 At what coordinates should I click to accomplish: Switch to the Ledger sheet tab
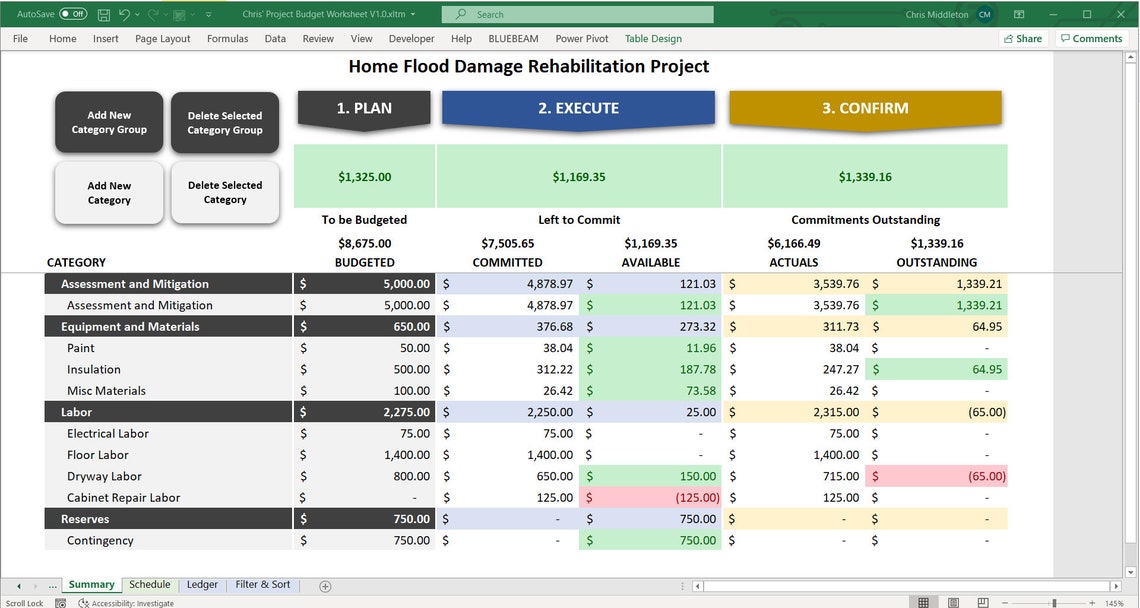tap(202, 585)
